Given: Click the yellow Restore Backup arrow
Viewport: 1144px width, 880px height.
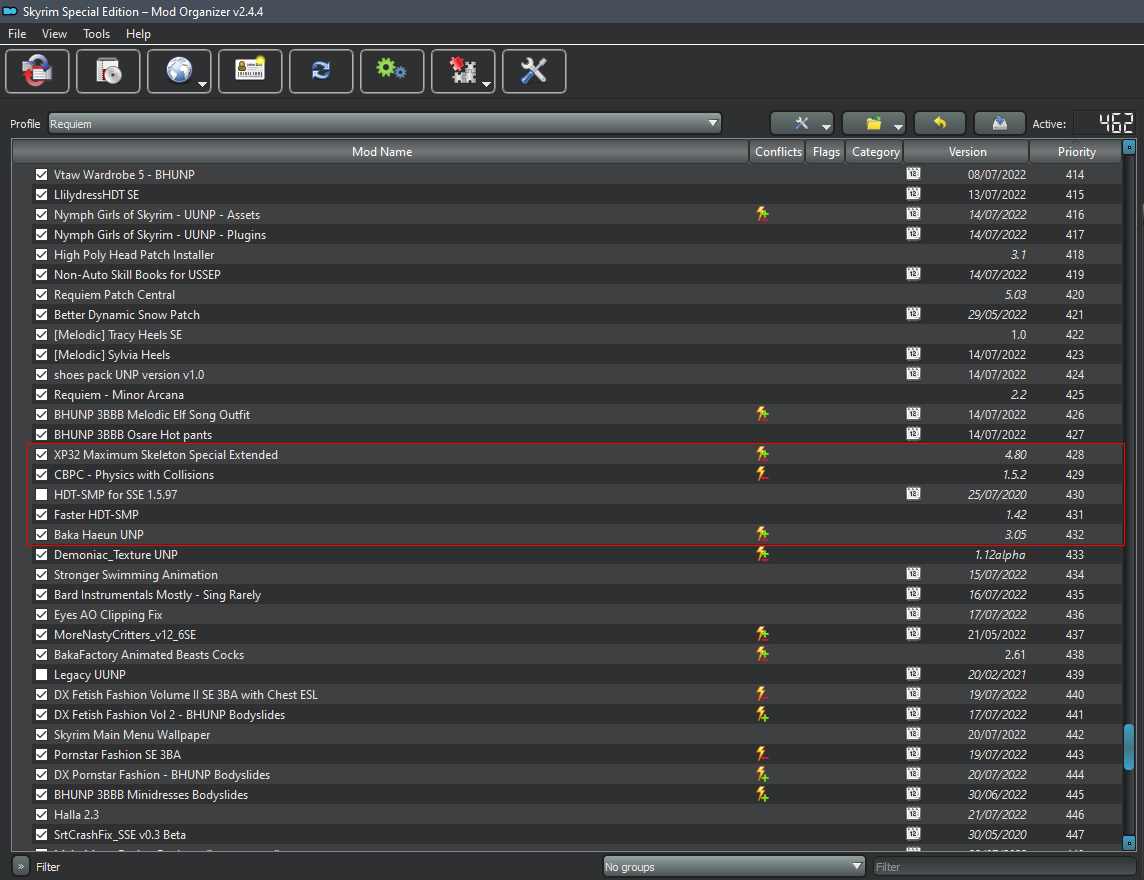Looking at the screenshot, I should point(939,123).
